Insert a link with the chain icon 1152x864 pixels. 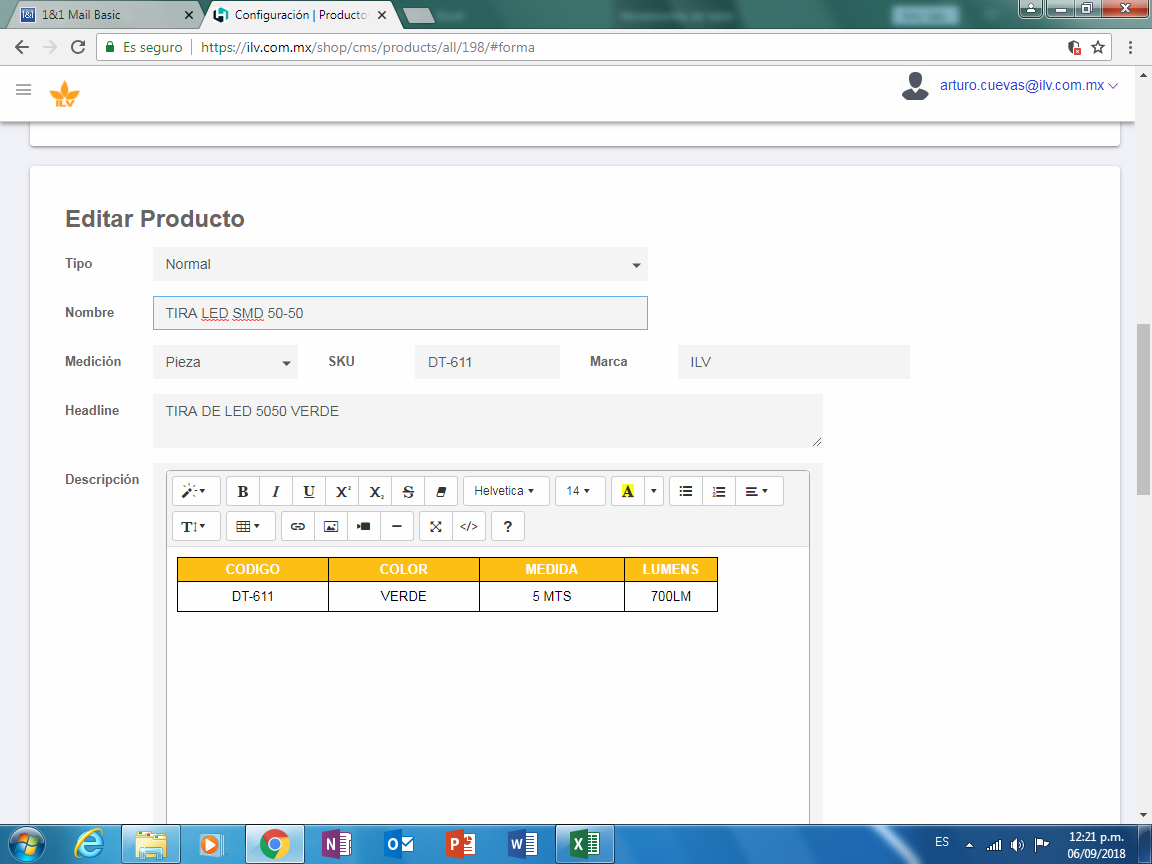(x=298, y=526)
